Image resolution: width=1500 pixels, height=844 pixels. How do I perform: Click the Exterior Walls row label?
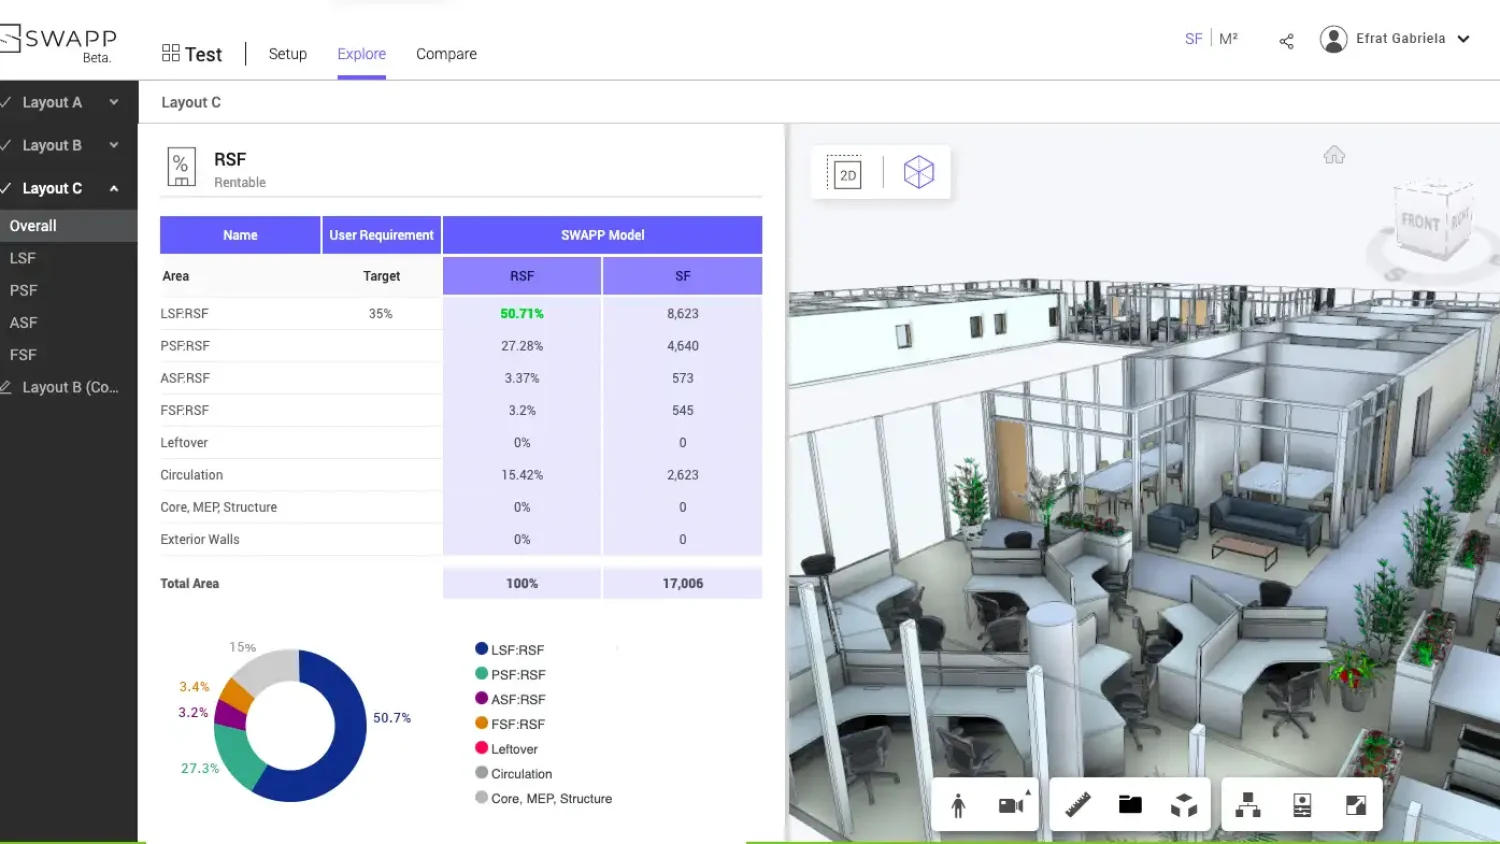[200, 539]
